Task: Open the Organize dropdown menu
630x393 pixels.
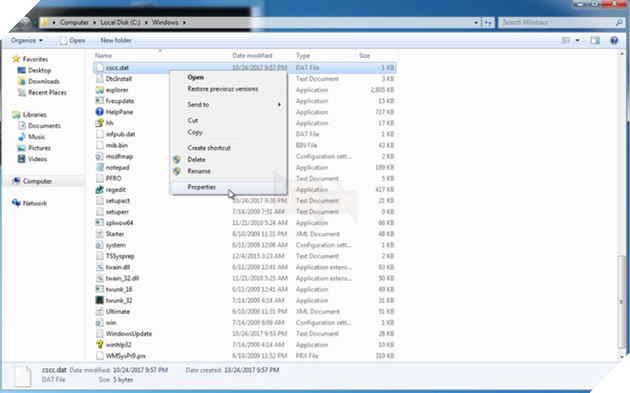Action: pos(27,40)
